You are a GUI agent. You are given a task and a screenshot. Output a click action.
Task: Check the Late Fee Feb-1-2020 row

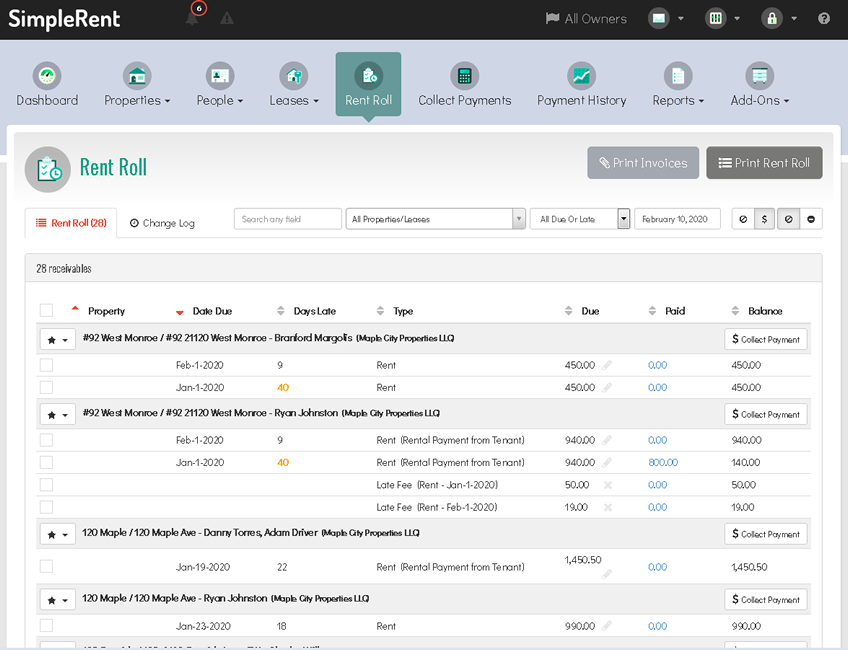click(x=47, y=507)
